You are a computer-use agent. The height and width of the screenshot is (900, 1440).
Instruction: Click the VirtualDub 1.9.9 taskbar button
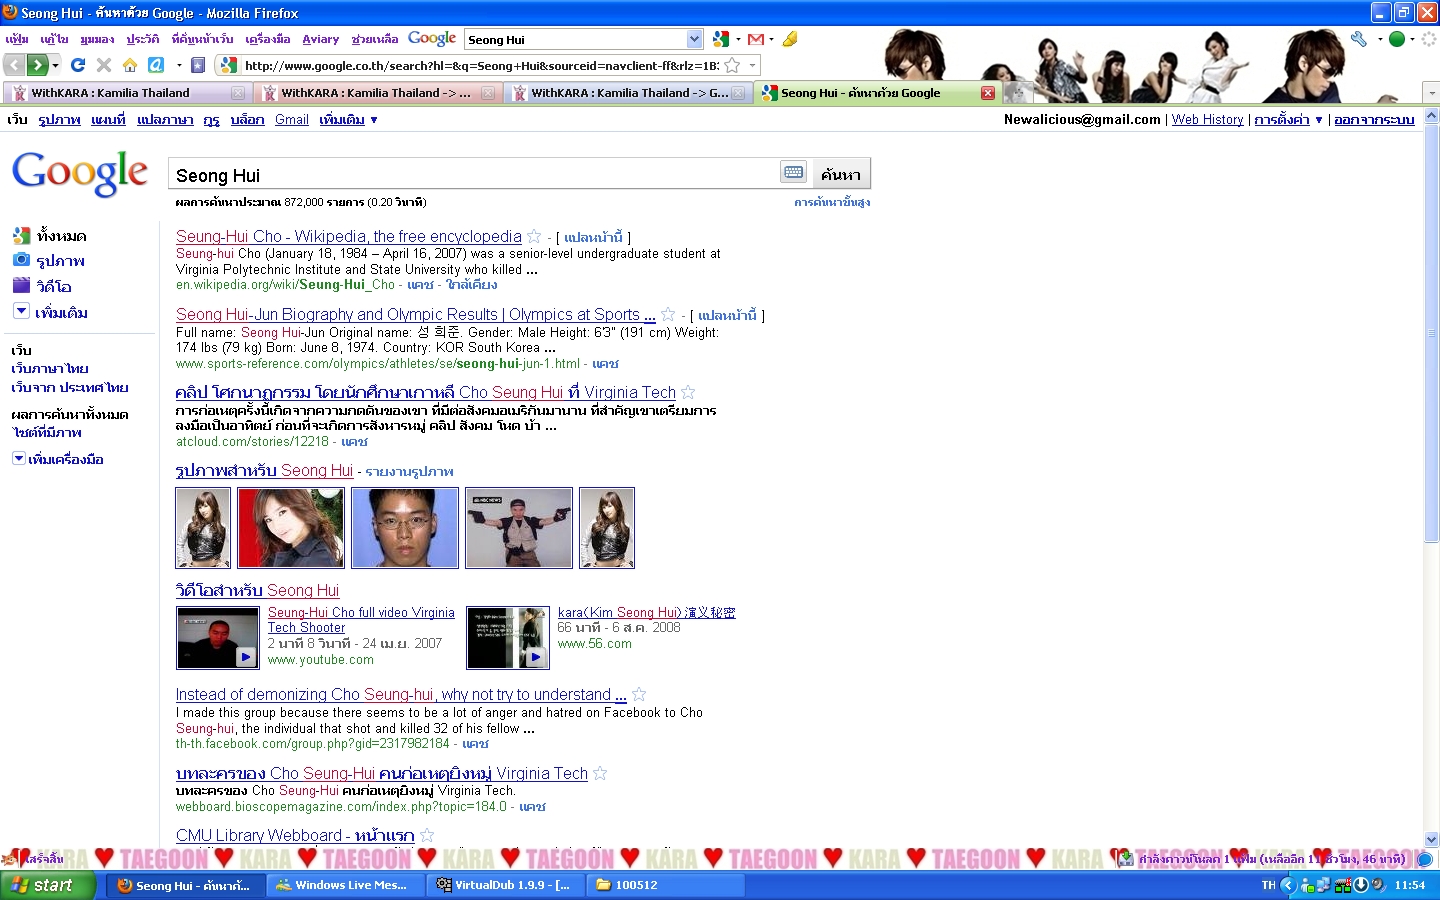click(506, 885)
